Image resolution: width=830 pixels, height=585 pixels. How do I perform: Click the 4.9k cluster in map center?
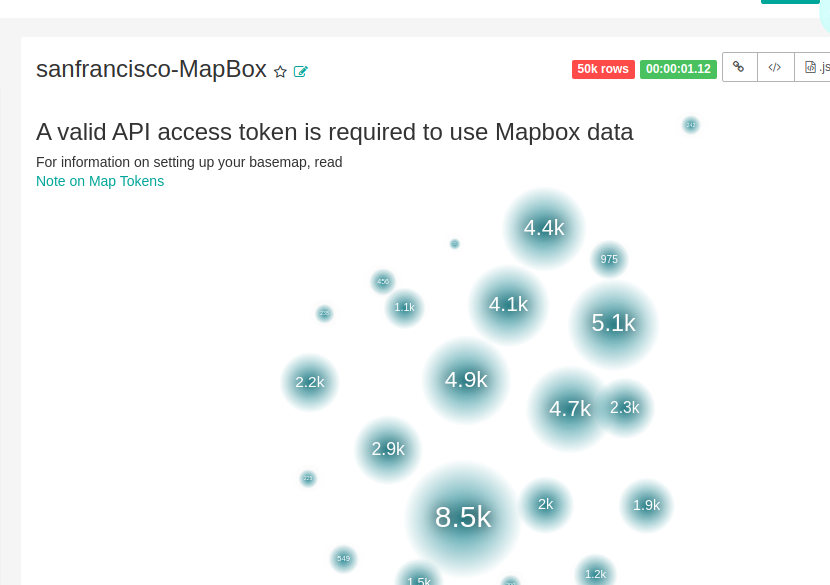(465, 380)
